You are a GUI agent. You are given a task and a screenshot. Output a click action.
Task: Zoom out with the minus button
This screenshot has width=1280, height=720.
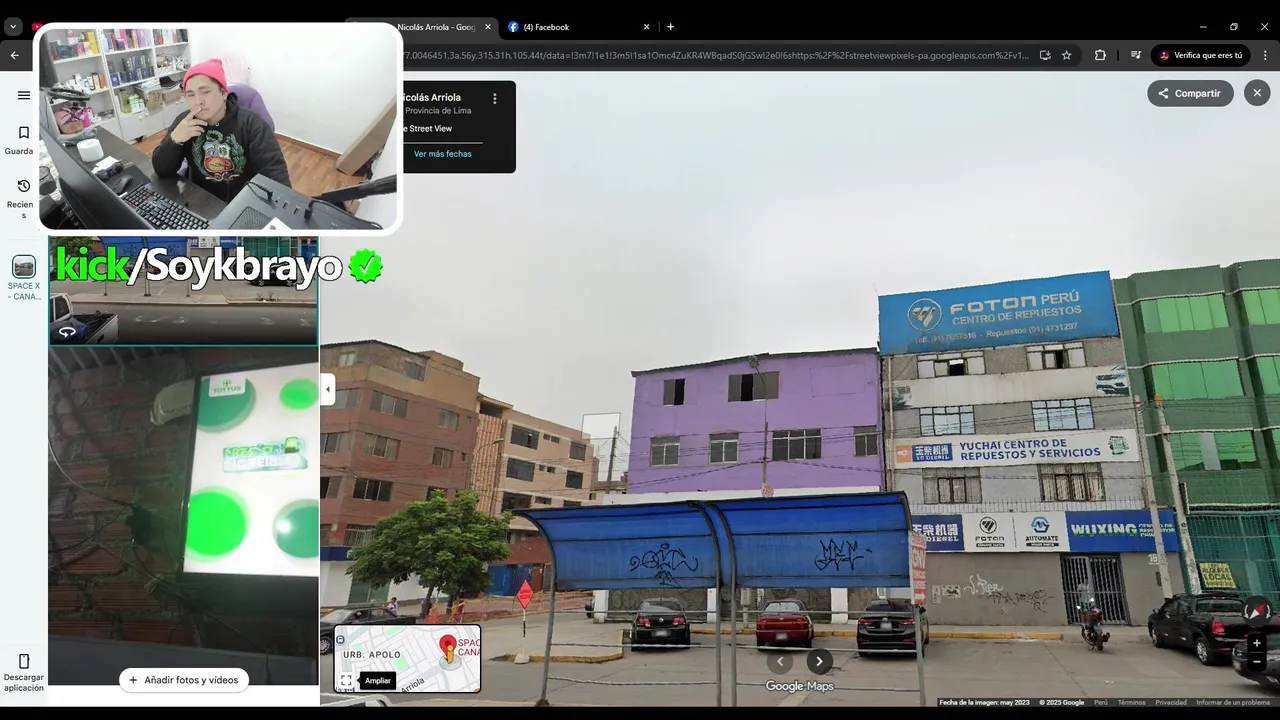(x=1257, y=662)
